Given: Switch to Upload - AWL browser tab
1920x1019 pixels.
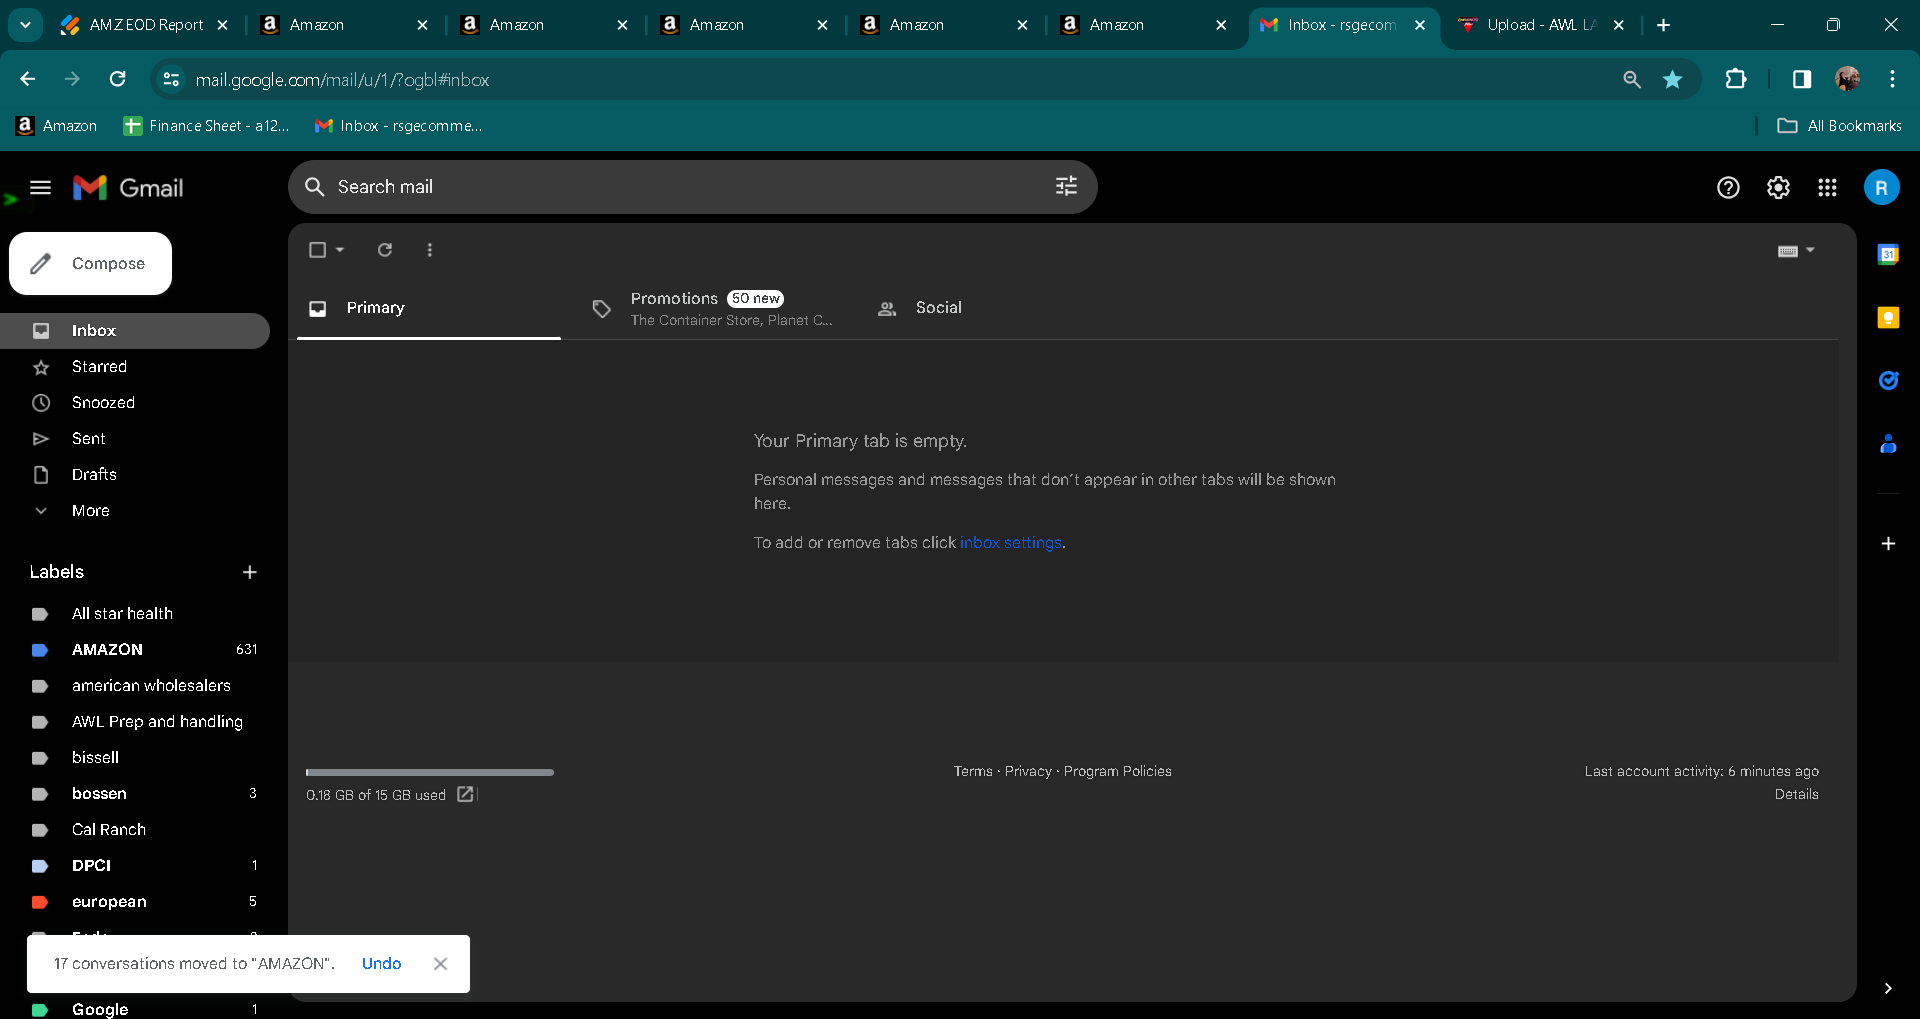Looking at the screenshot, I should (x=1541, y=25).
